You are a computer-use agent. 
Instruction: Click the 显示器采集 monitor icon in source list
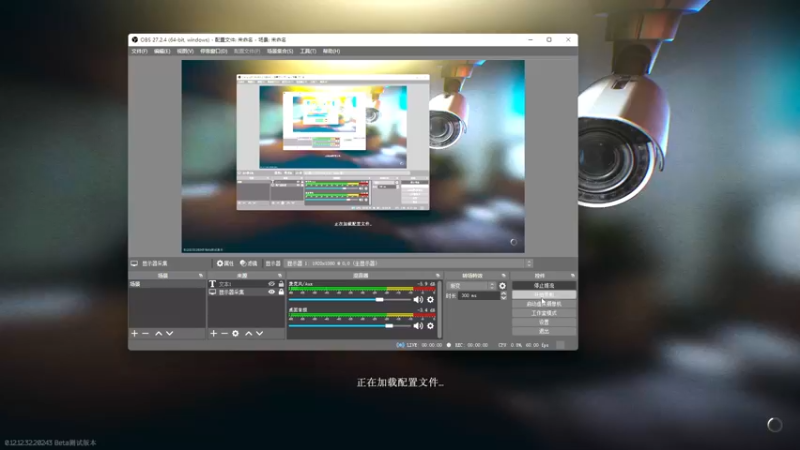(212, 292)
